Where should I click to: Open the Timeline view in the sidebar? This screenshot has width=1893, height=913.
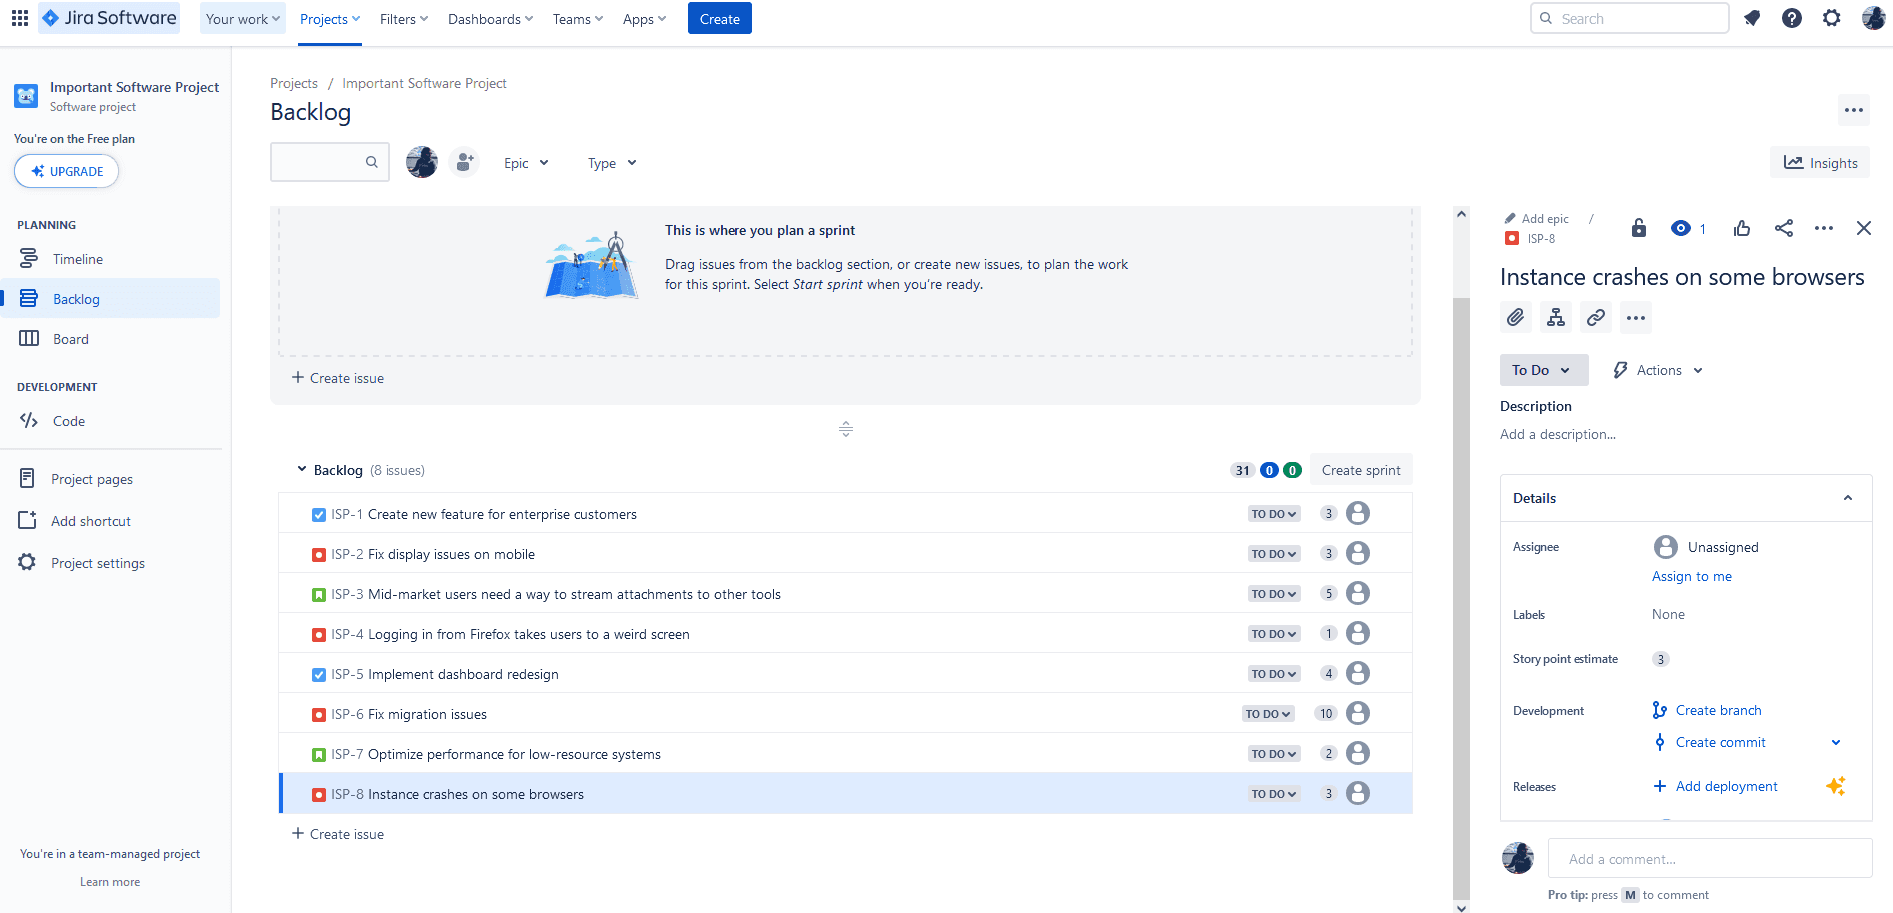pos(80,258)
